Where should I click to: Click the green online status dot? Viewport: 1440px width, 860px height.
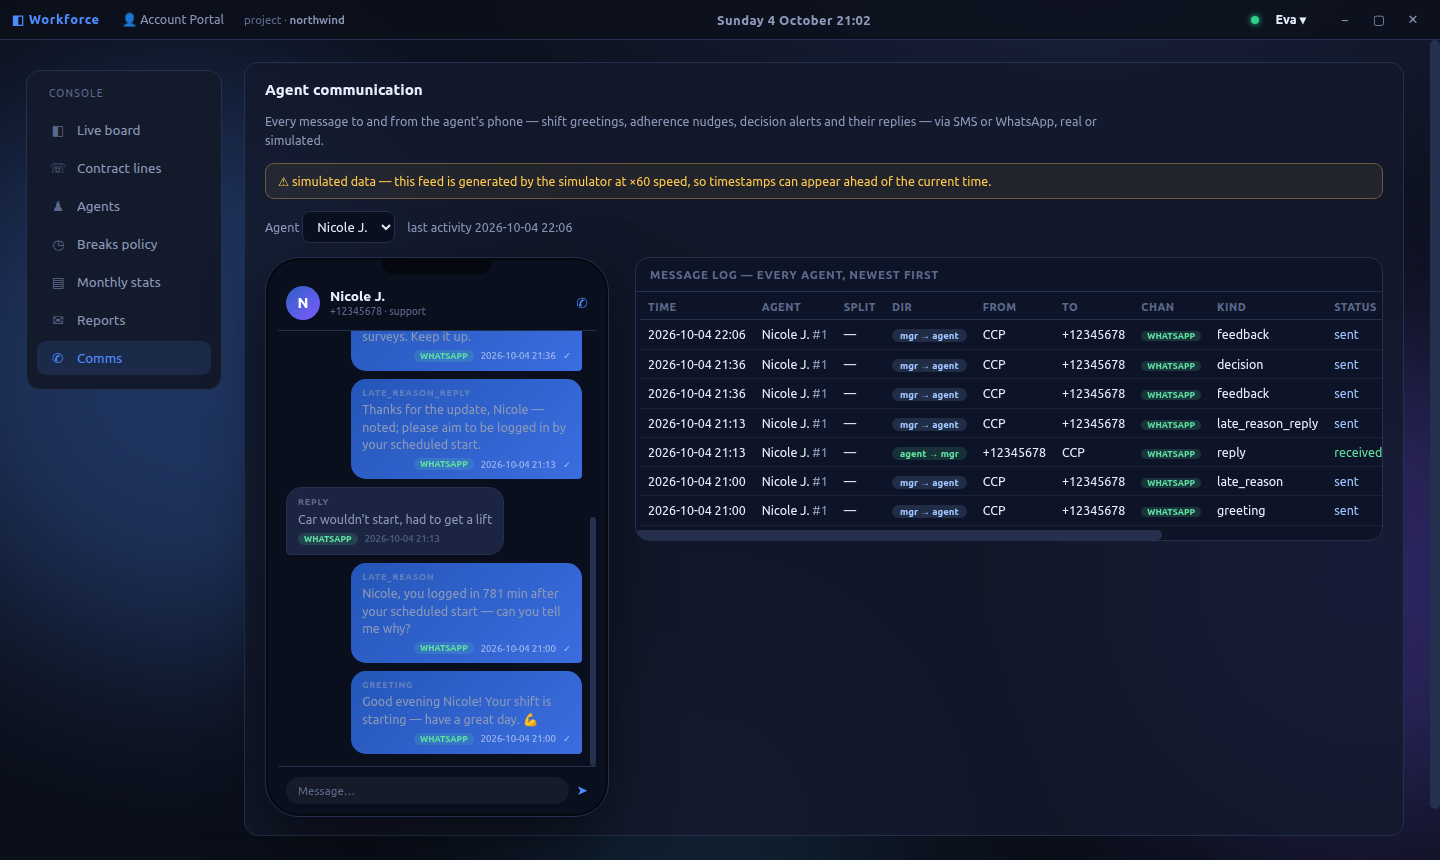pos(1255,20)
